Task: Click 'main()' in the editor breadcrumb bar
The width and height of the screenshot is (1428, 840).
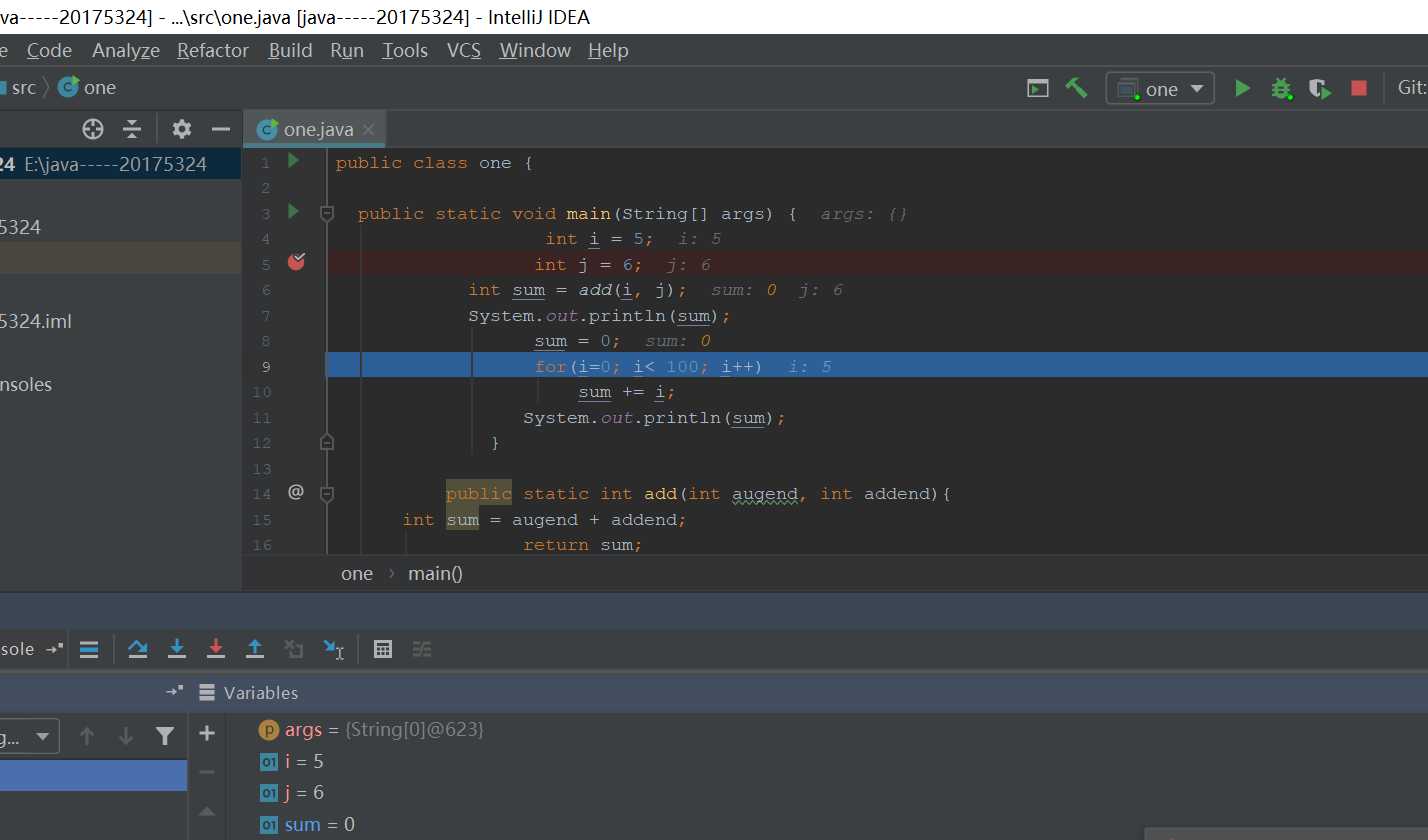Action: 435,574
